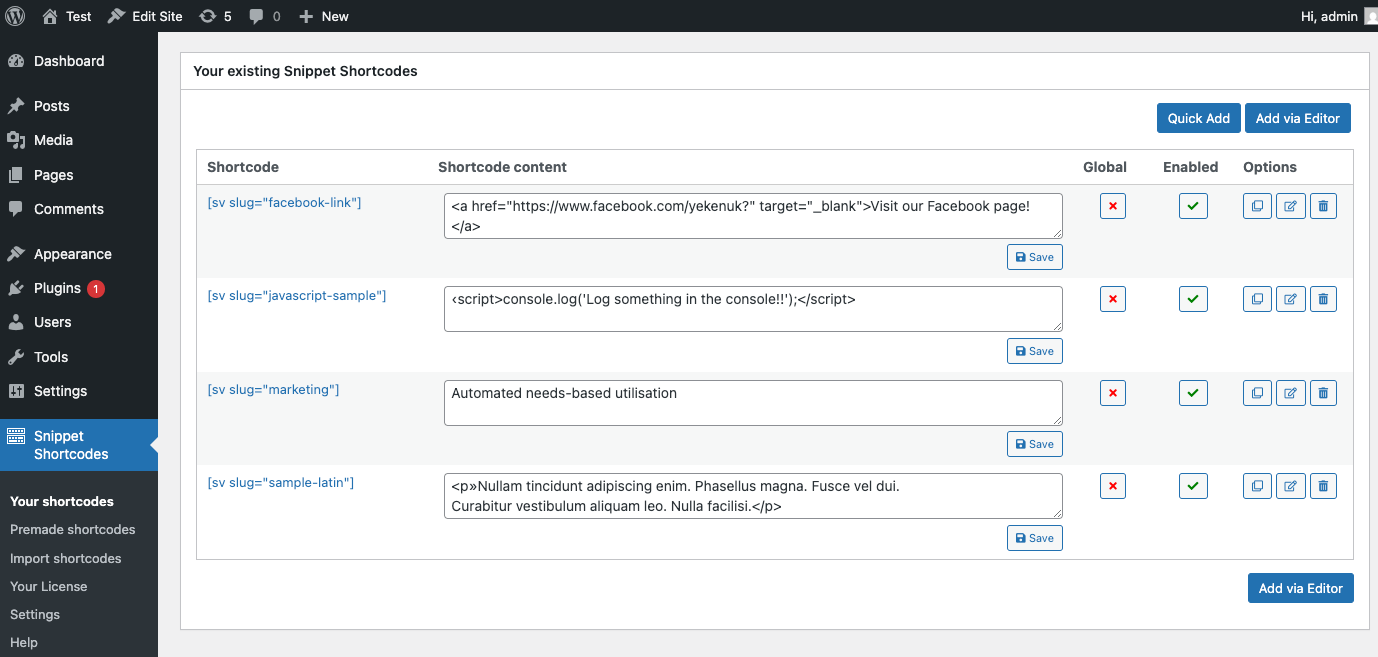The width and height of the screenshot is (1378, 657).
Task: Open Plugins with 1 update badge
Action: [79, 288]
